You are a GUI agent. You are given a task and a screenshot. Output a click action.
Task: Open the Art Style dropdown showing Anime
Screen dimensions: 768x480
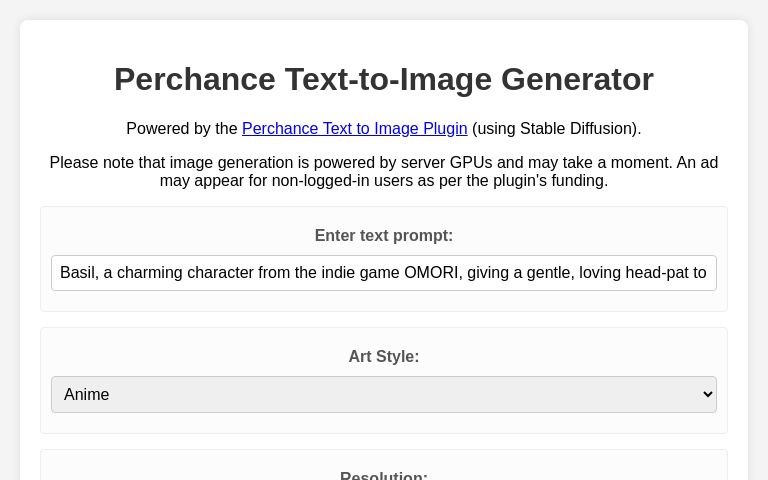[x=384, y=395]
